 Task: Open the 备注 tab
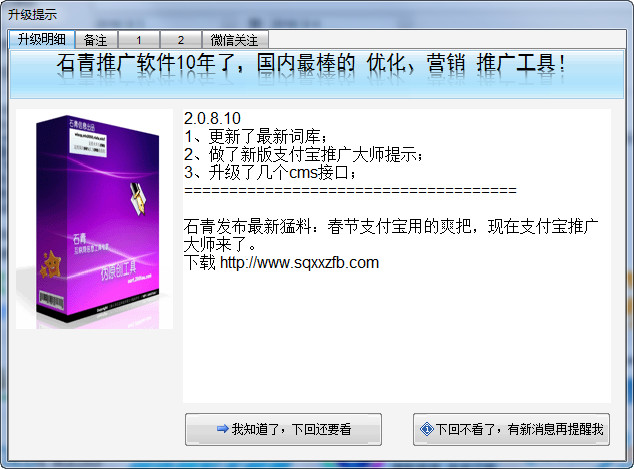96,40
